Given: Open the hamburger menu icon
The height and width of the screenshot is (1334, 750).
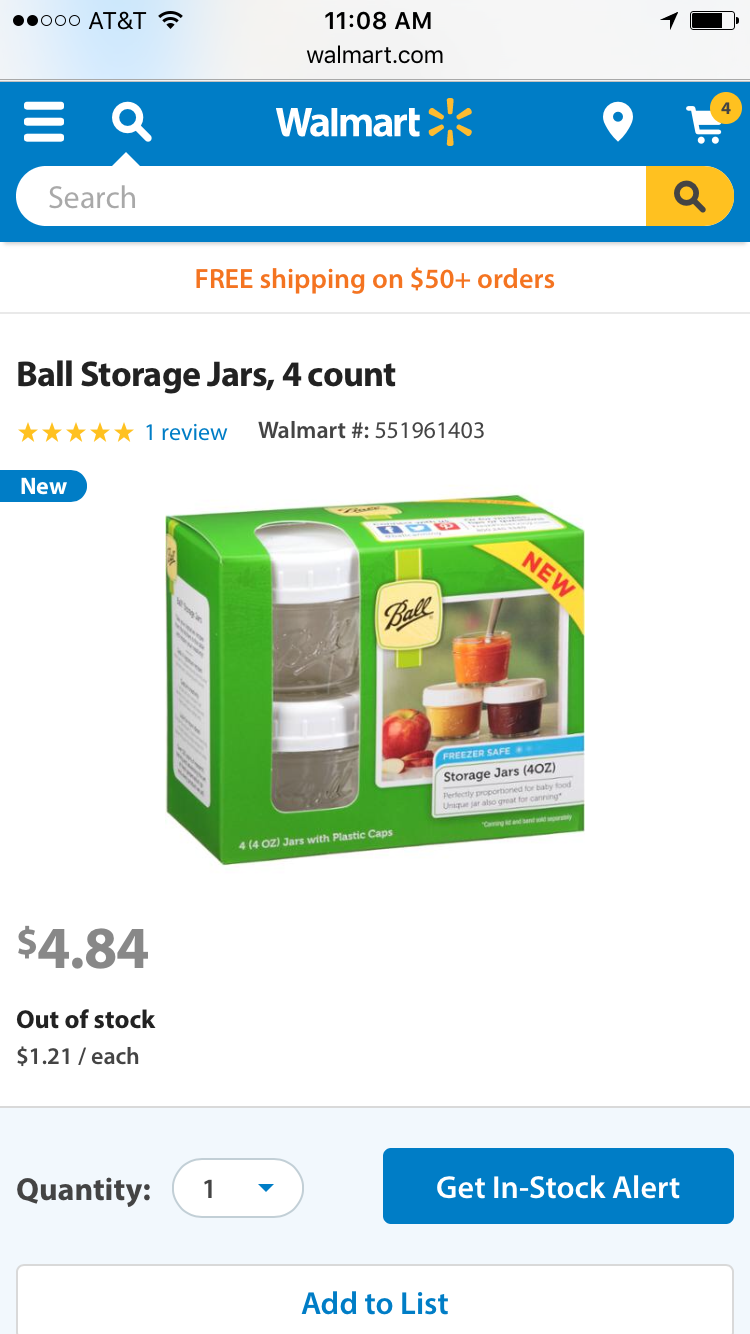Looking at the screenshot, I should click(44, 123).
